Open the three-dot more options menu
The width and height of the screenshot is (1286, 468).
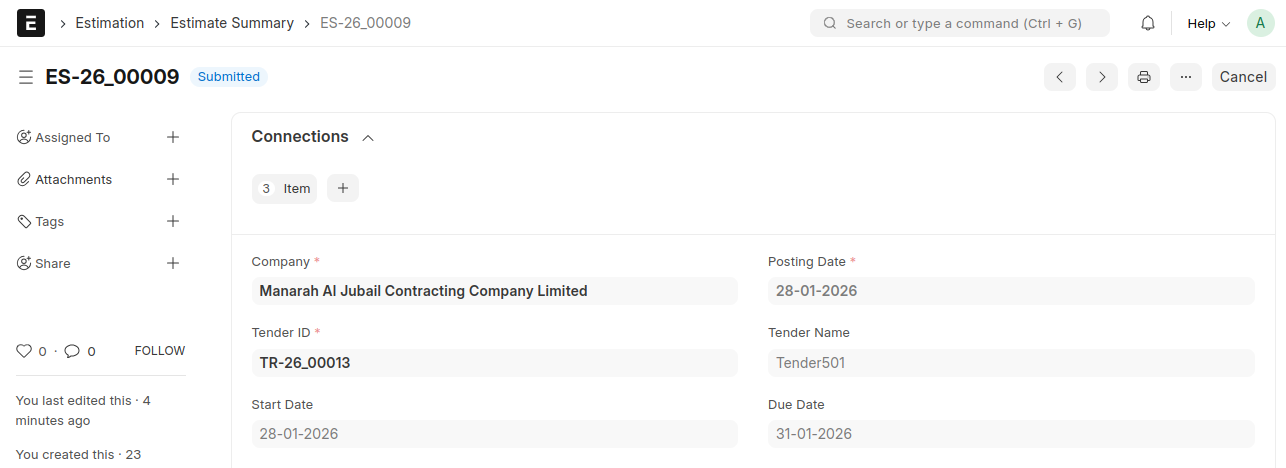[x=1185, y=77]
